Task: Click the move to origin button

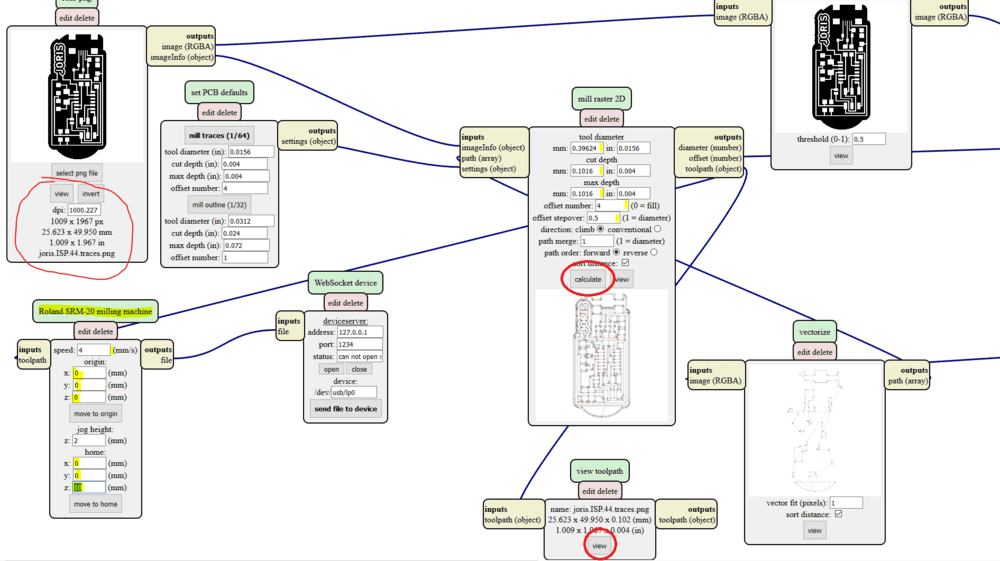Action: click(96, 414)
